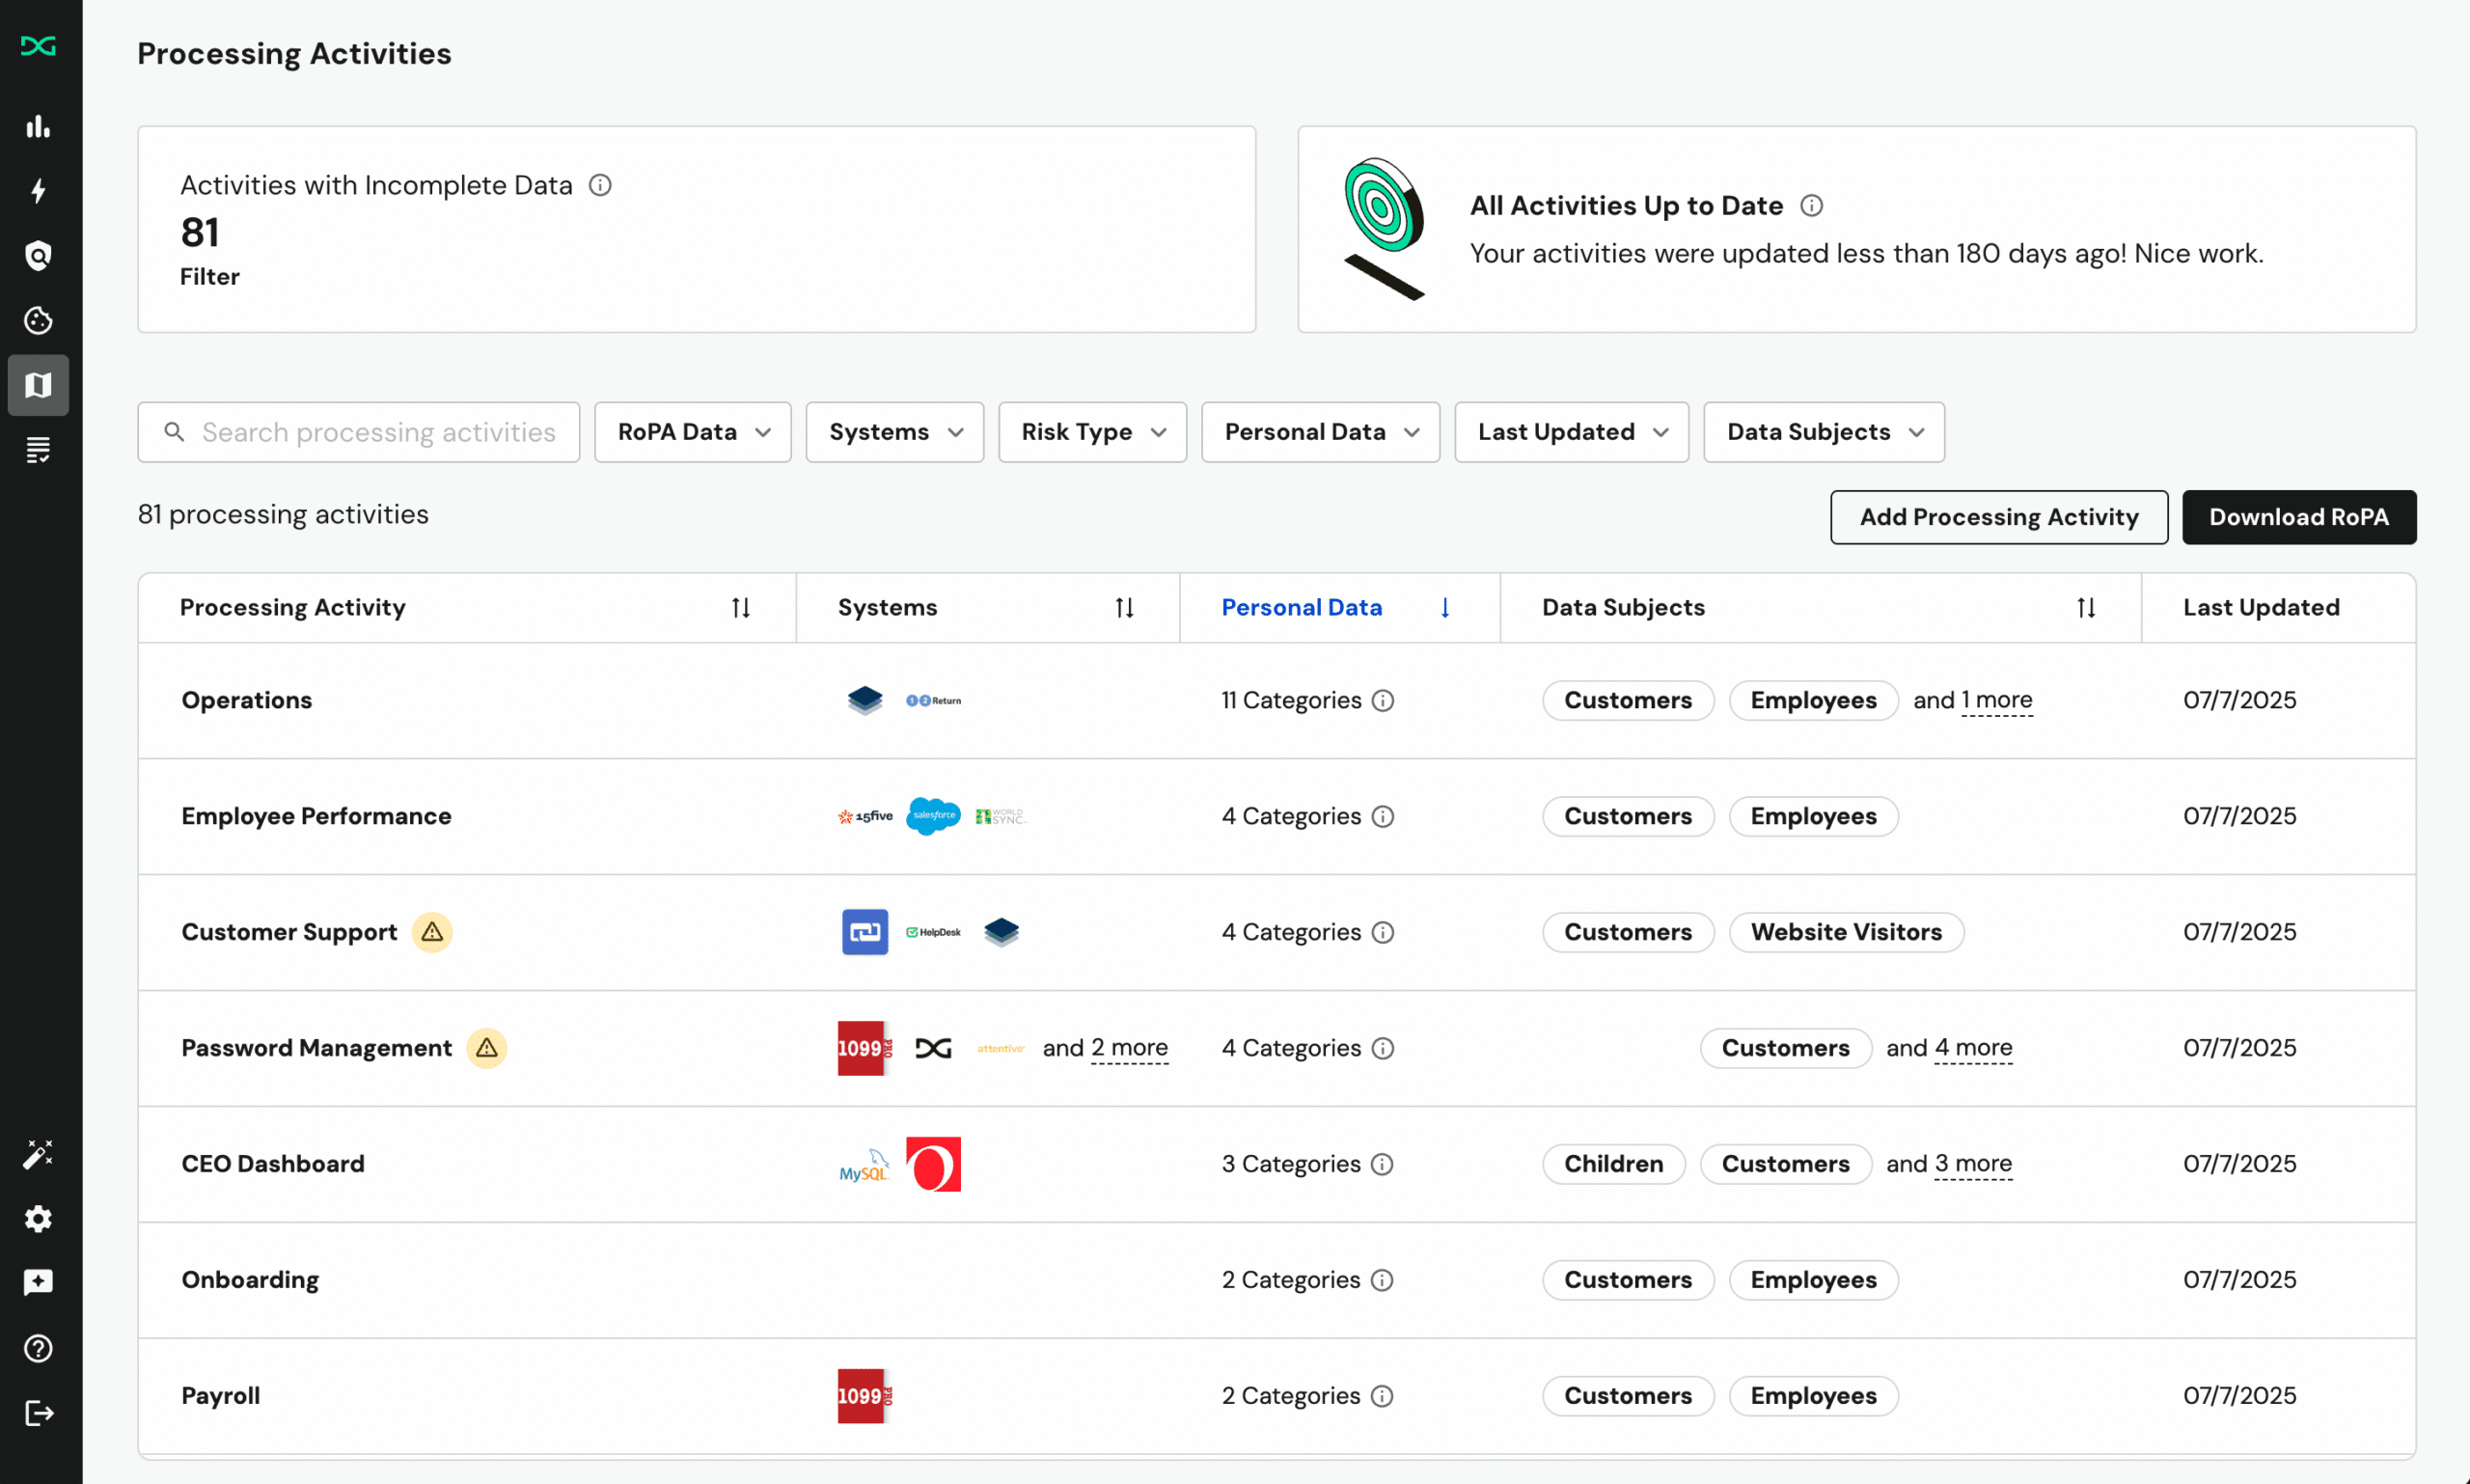Open the checklist icon in sidebar
This screenshot has width=2470, height=1484.
coord(38,450)
